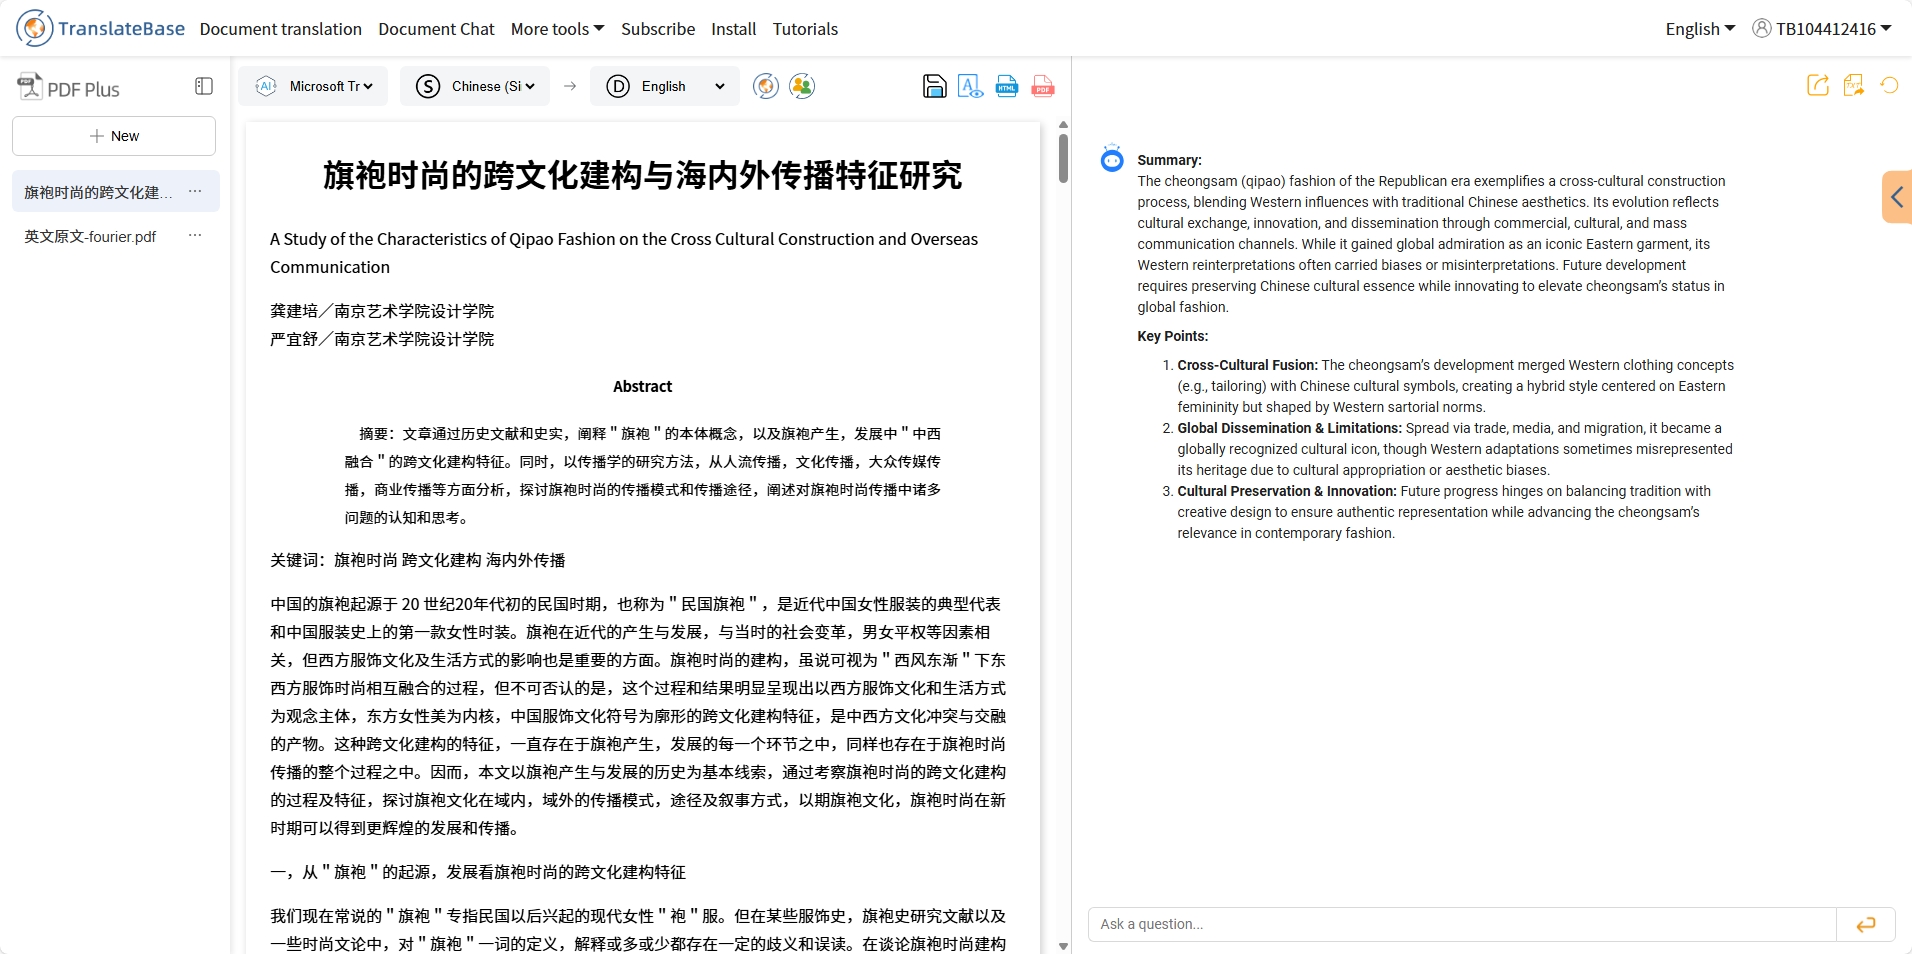Click the 关键词 keywords line

click(x=418, y=560)
